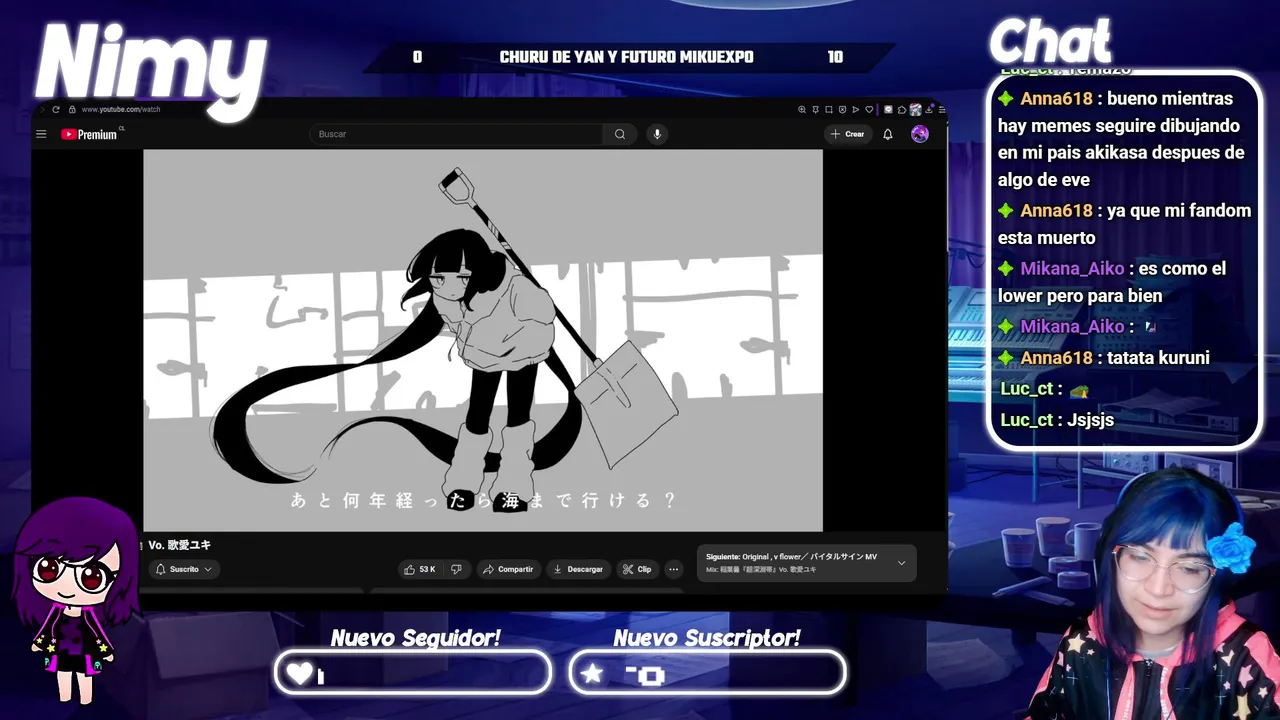Click the pin icon in the address bar
1280x720 pixels.
pos(816,109)
